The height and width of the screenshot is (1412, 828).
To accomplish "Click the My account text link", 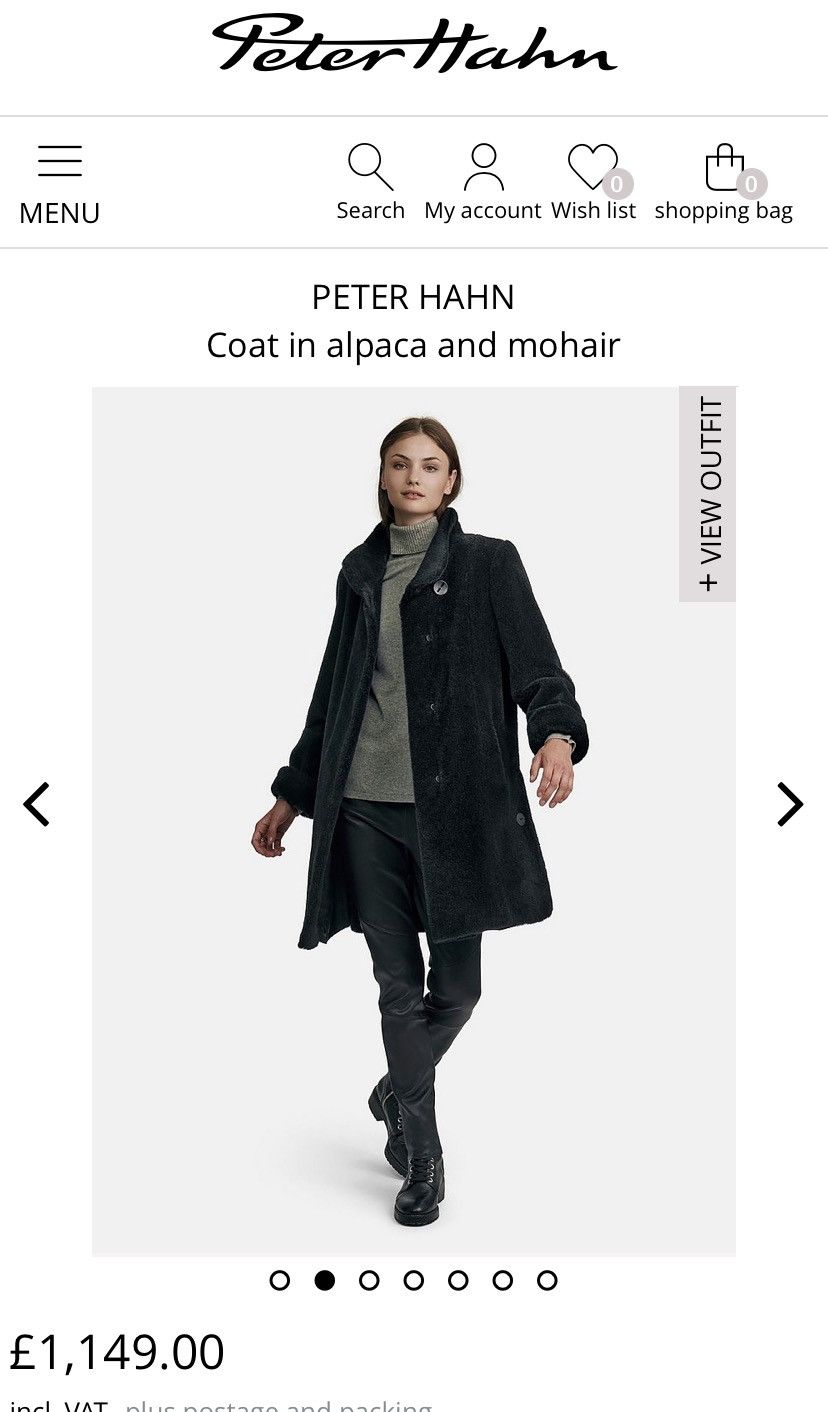I will tap(483, 210).
